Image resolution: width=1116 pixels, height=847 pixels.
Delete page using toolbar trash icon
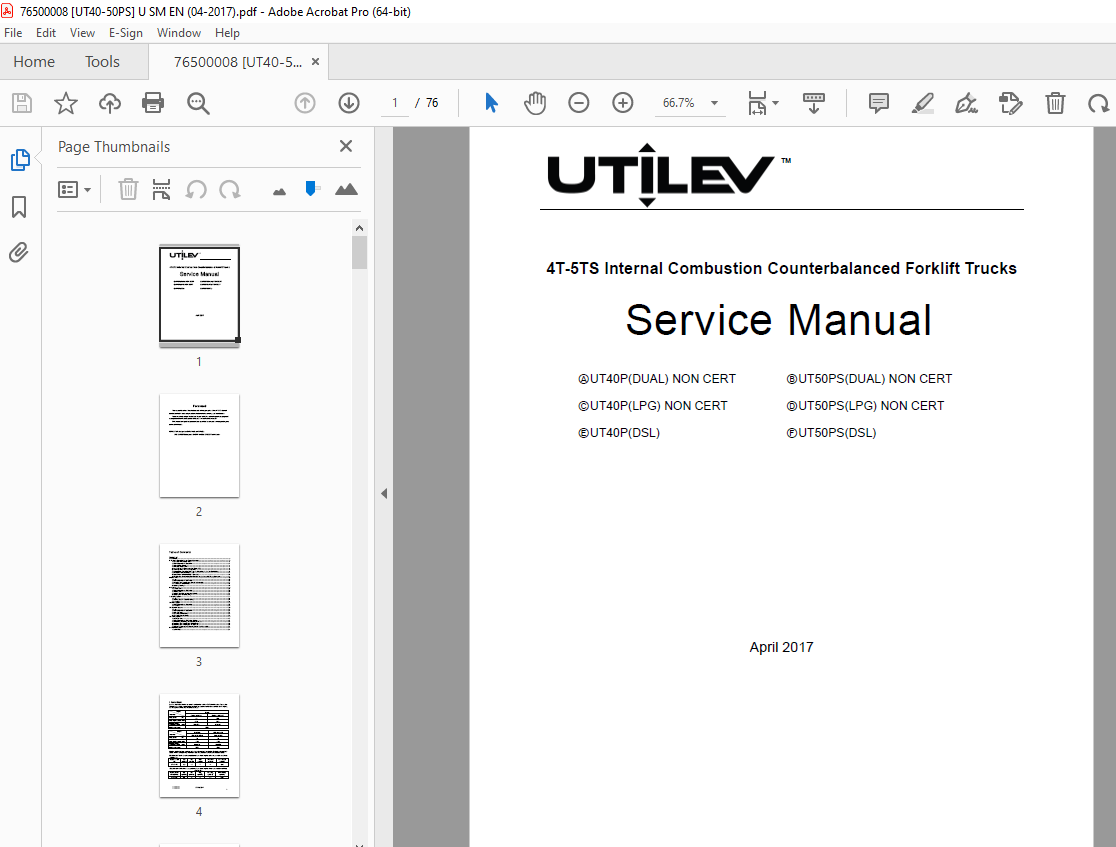click(x=1055, y=103)
